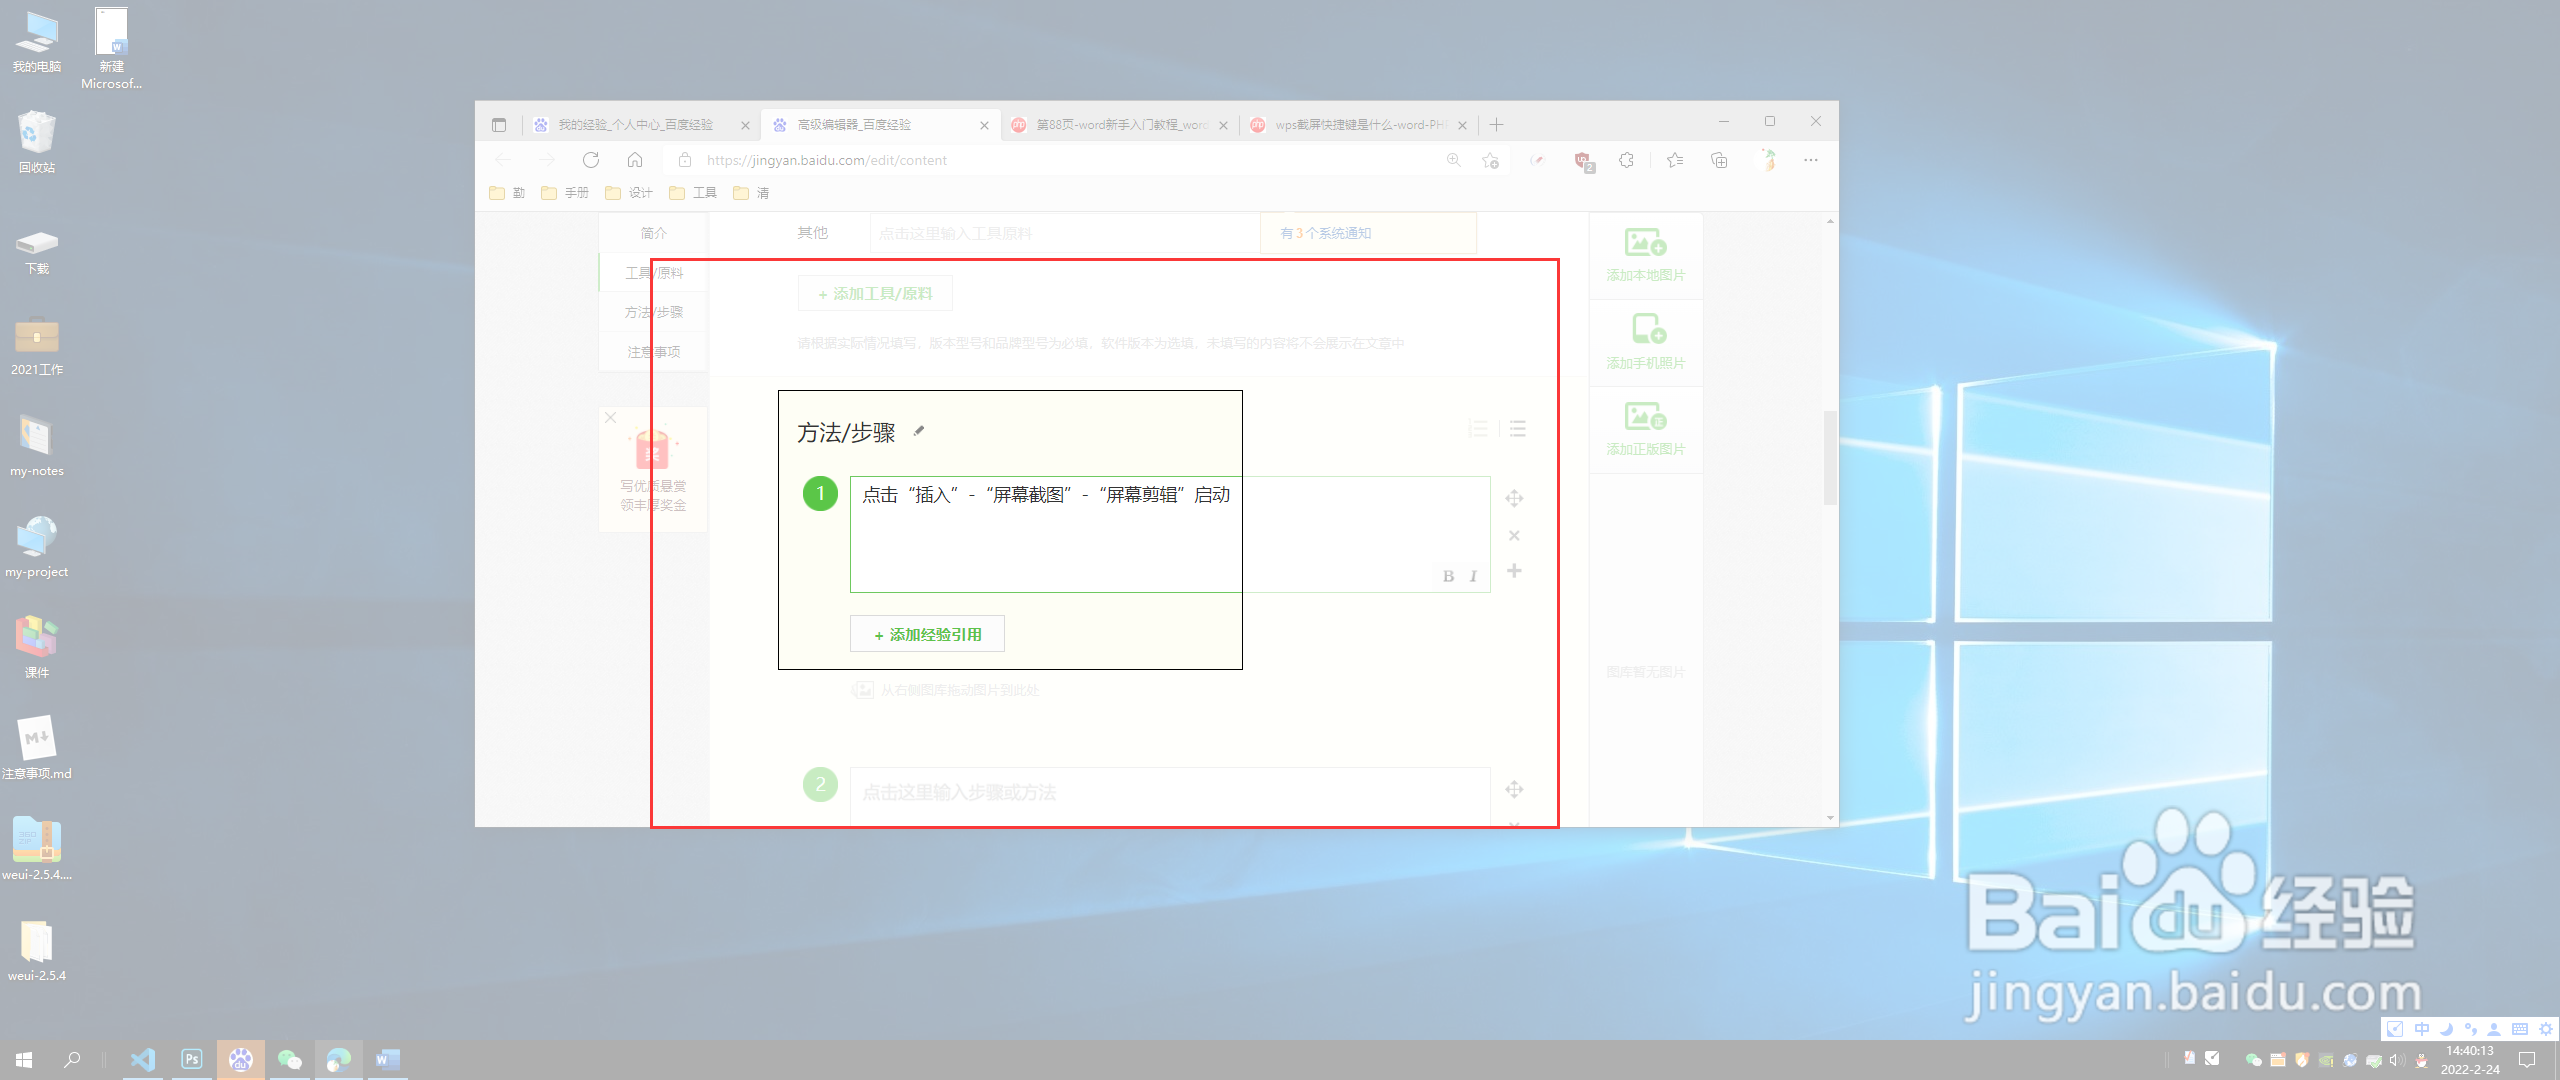The image size is (2560, 1080).
Task: Switch to 我的经验_个人中心 browser tab
Action: 635,125
